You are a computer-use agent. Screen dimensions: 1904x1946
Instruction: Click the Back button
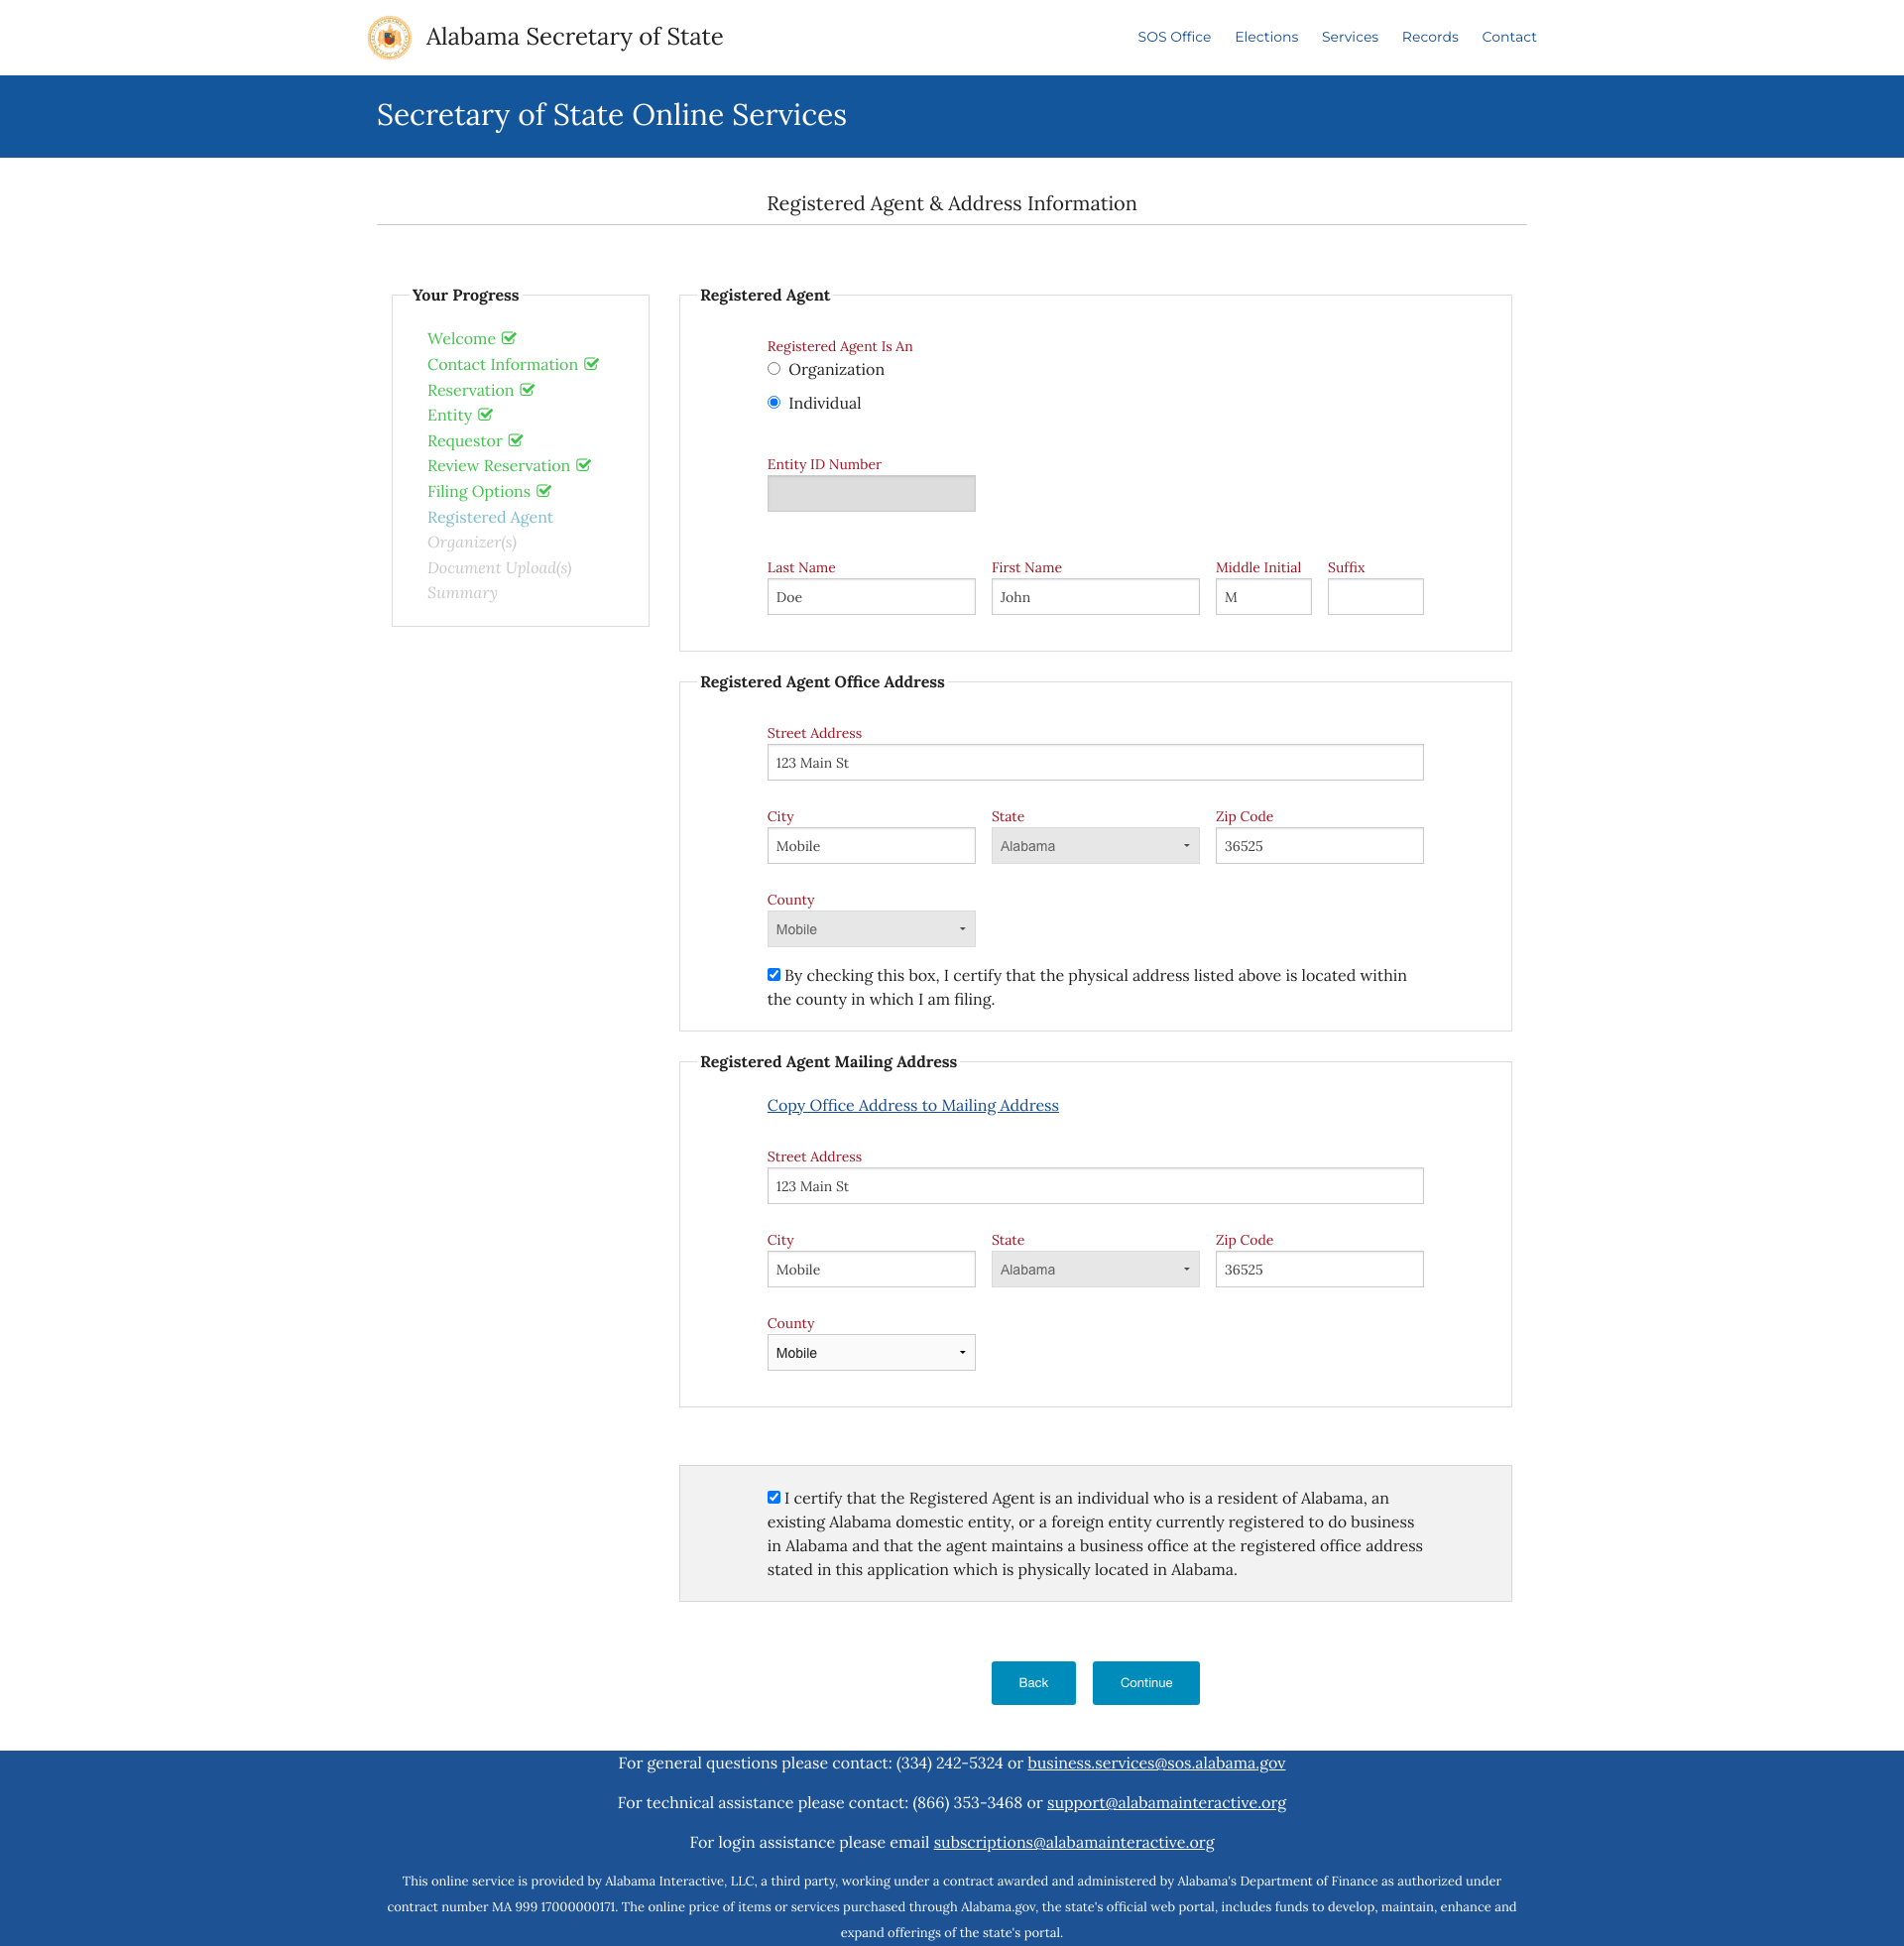1033,1683
